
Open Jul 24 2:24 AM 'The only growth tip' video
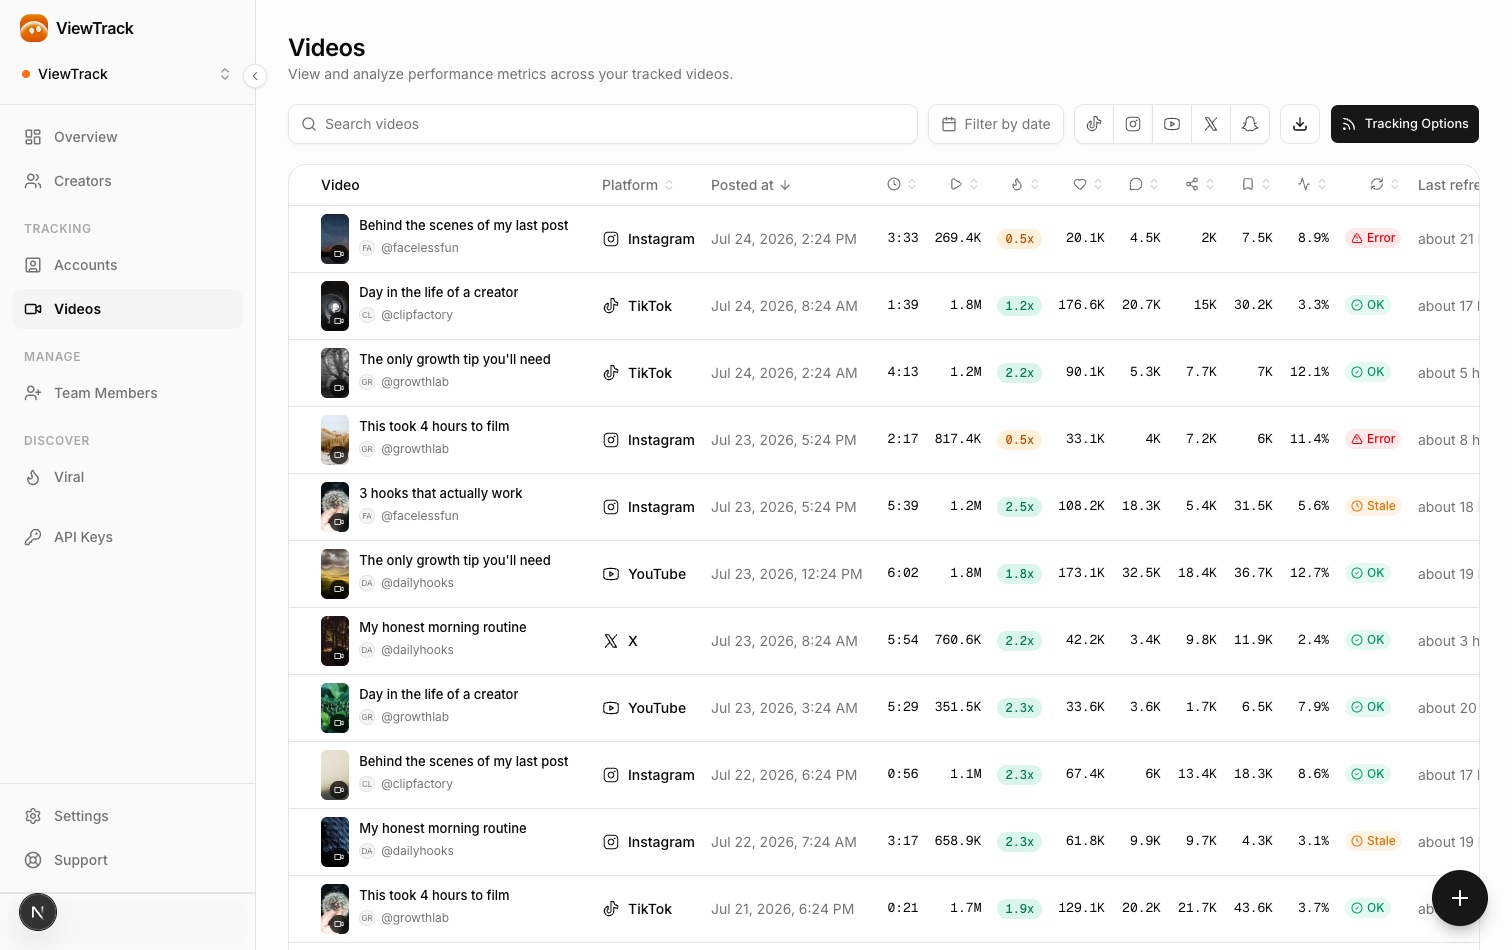pyautogui.click(x=455, y=359)
